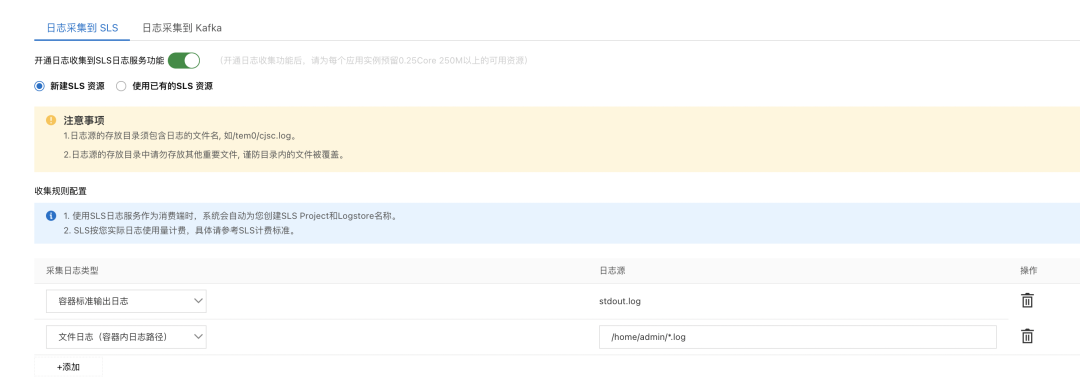Screen dimensions: 1080x391
Task: Click the gray hint about reserving 0.25Core 250M
Action: click(x=373, y=61)
